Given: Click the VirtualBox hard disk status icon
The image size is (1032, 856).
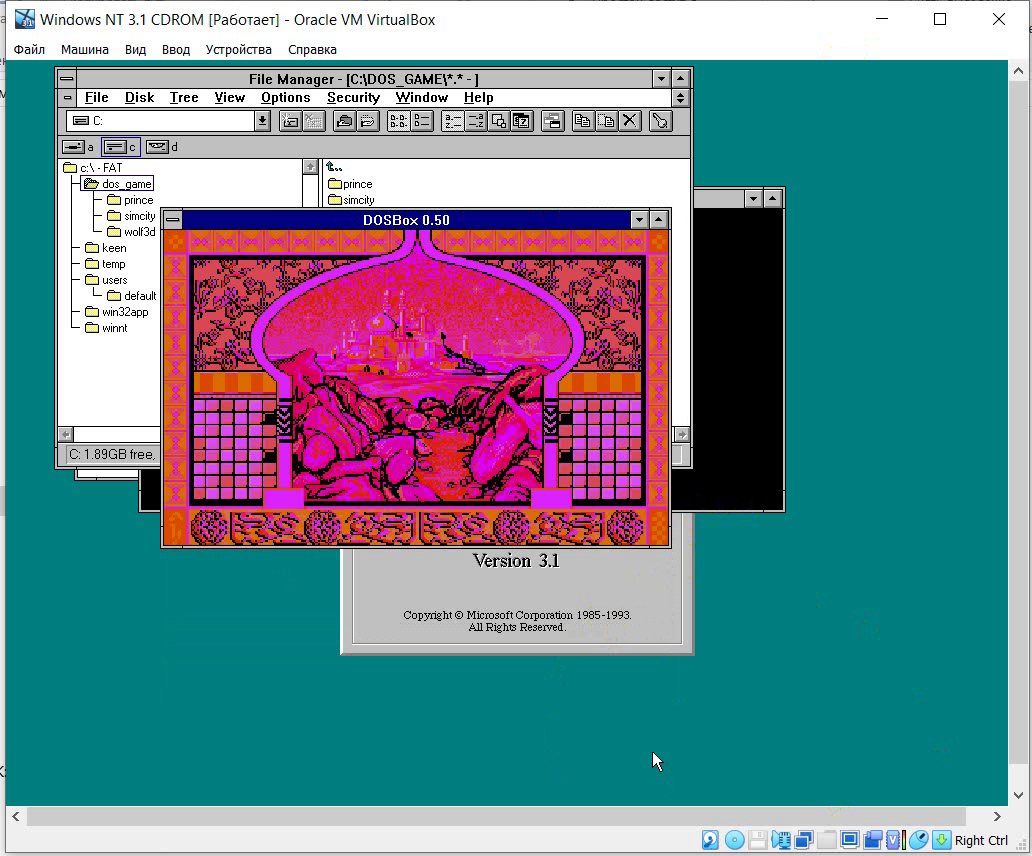Looking at the screenshot, I should [x=710, y=840].
